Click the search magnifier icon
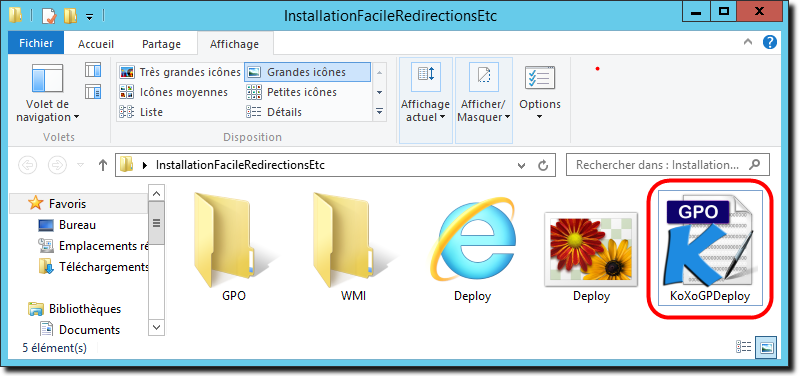799x376 pixels. (x=755, y=165)
